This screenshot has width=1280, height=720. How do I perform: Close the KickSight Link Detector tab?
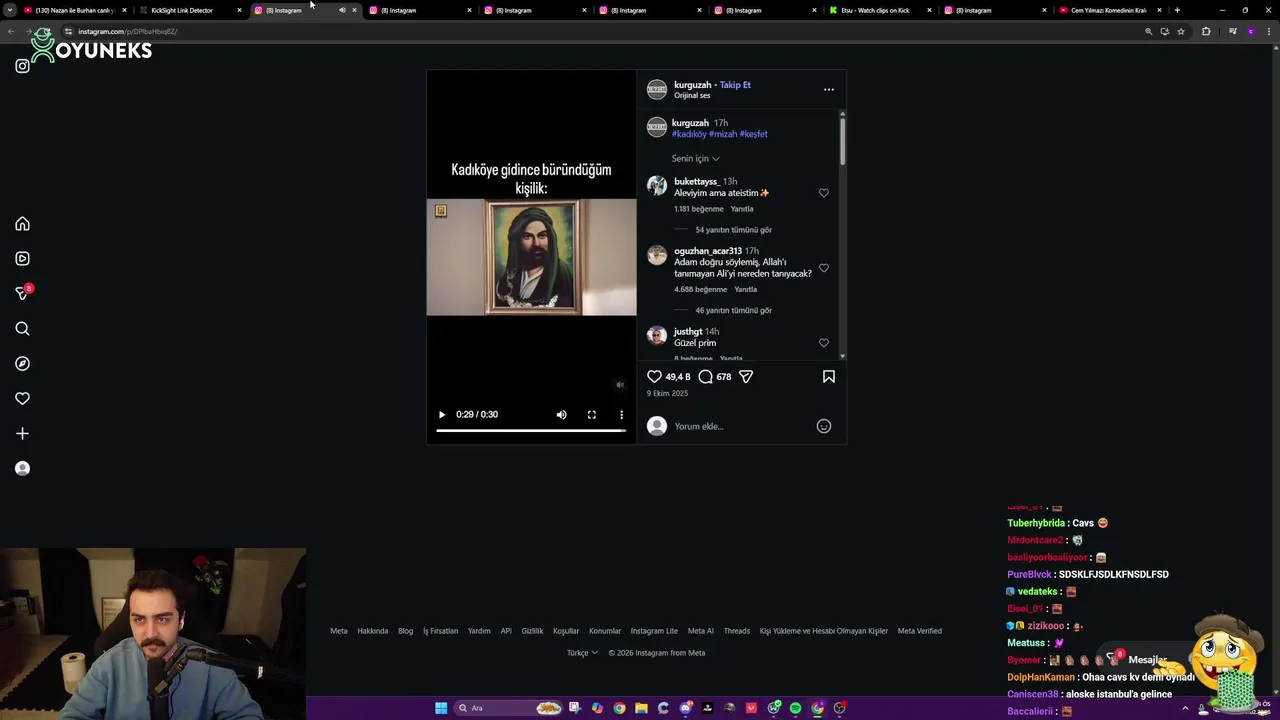[239, 10]
